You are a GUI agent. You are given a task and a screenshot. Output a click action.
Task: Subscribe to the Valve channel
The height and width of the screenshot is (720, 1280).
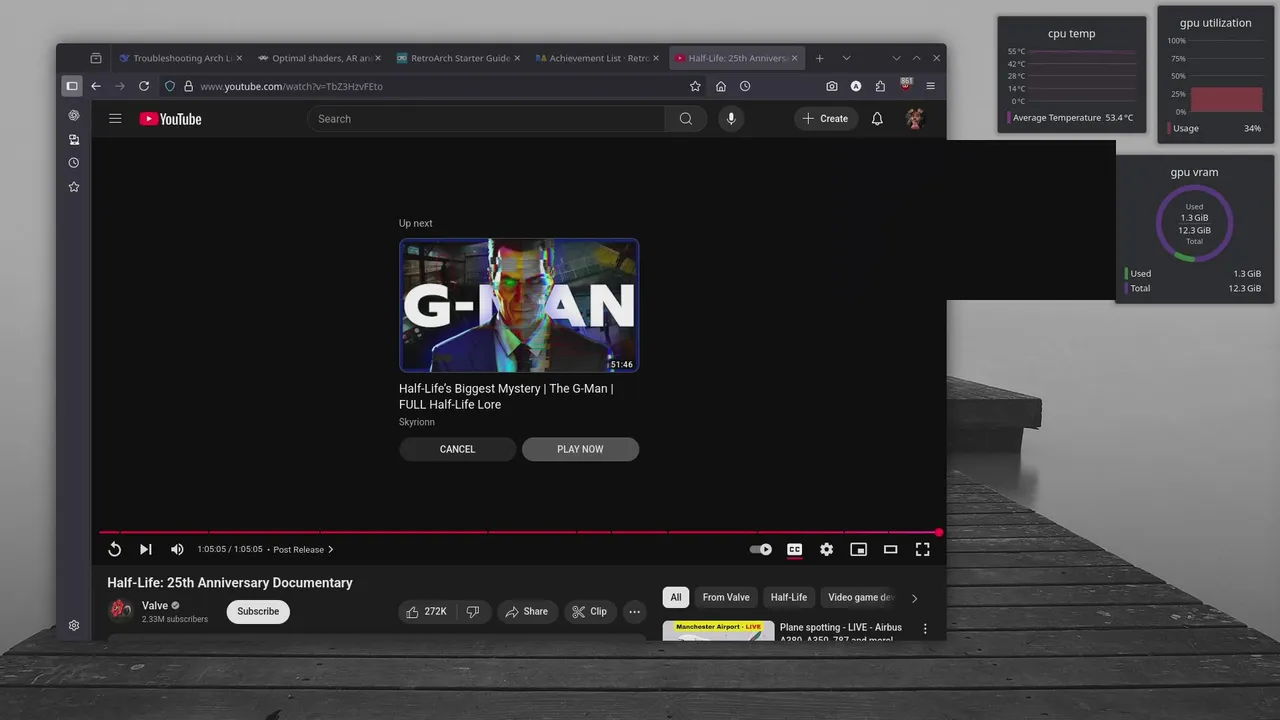click(258, 611)
